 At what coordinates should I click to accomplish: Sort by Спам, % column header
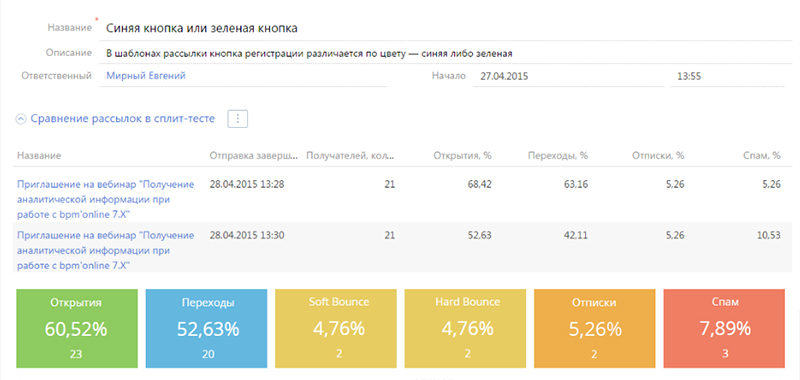[x=762, y=156]
